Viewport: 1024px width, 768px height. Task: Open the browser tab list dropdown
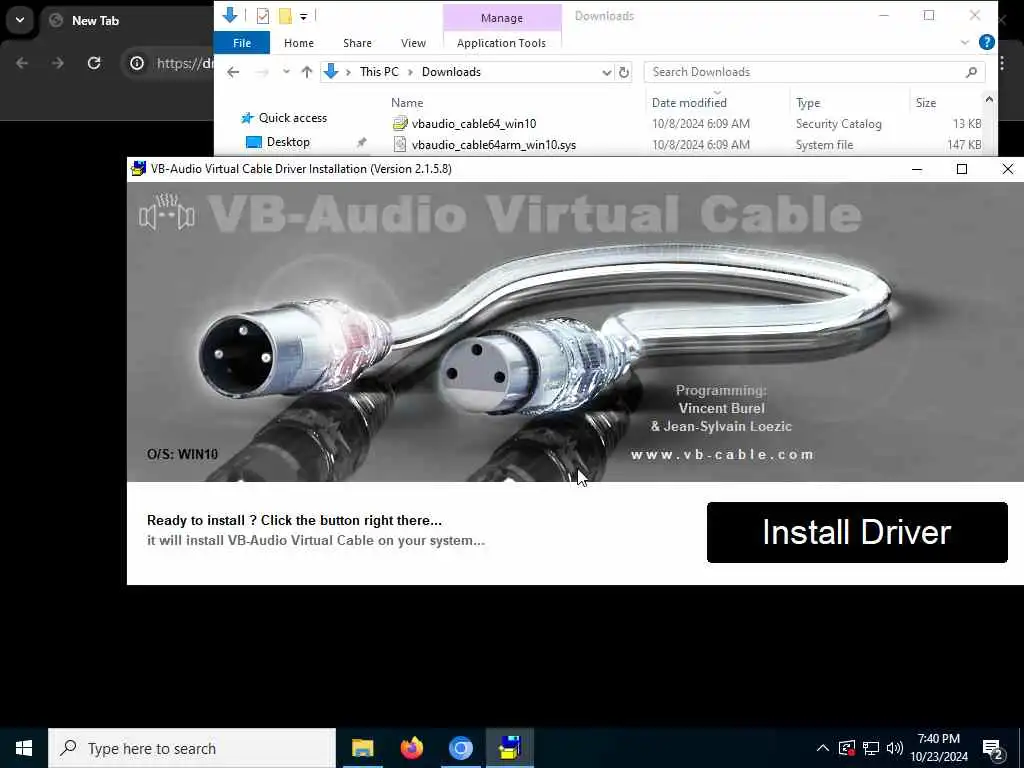tap(20, 20)
